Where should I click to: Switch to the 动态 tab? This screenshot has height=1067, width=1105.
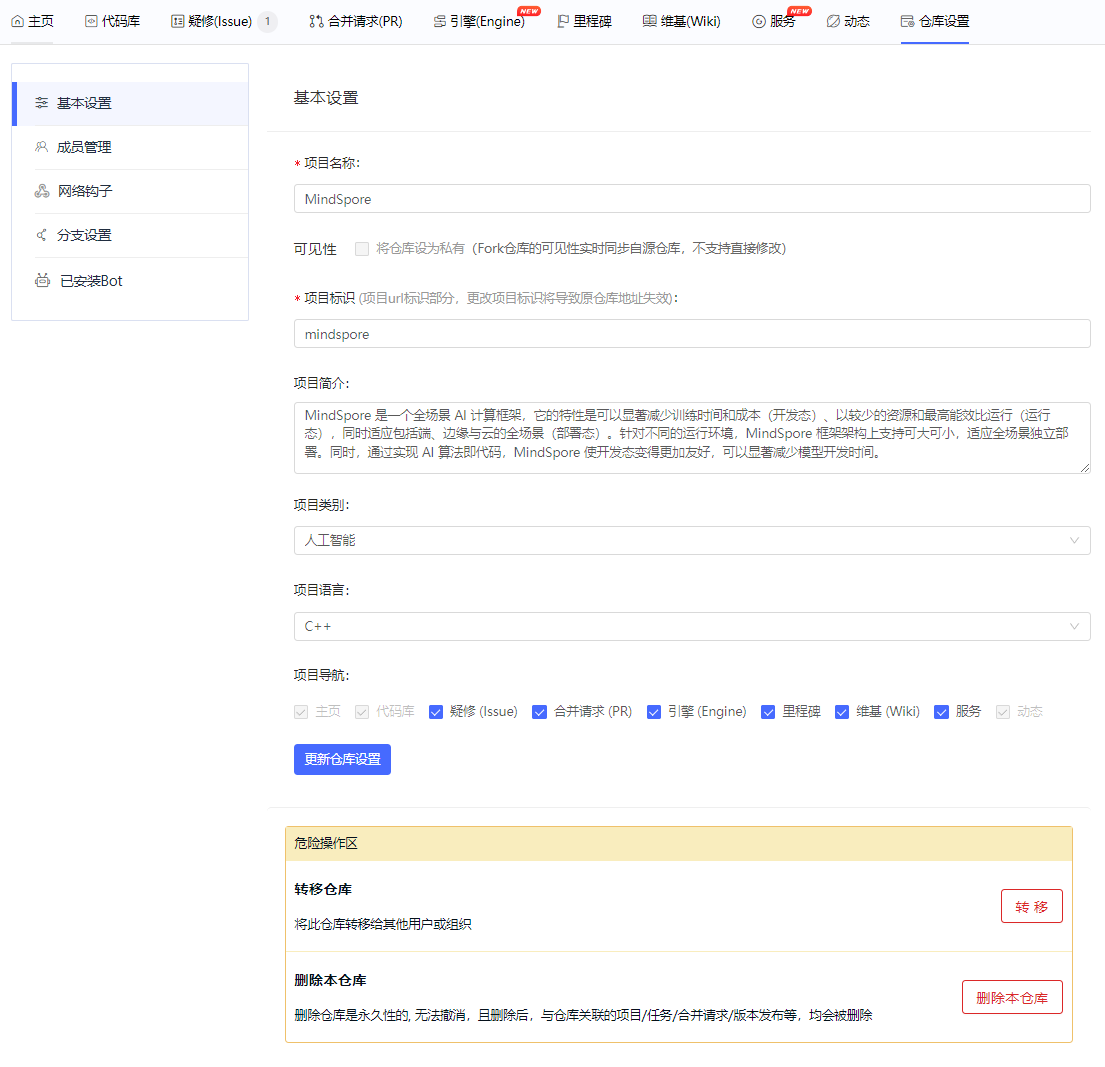tap(848, 21)
